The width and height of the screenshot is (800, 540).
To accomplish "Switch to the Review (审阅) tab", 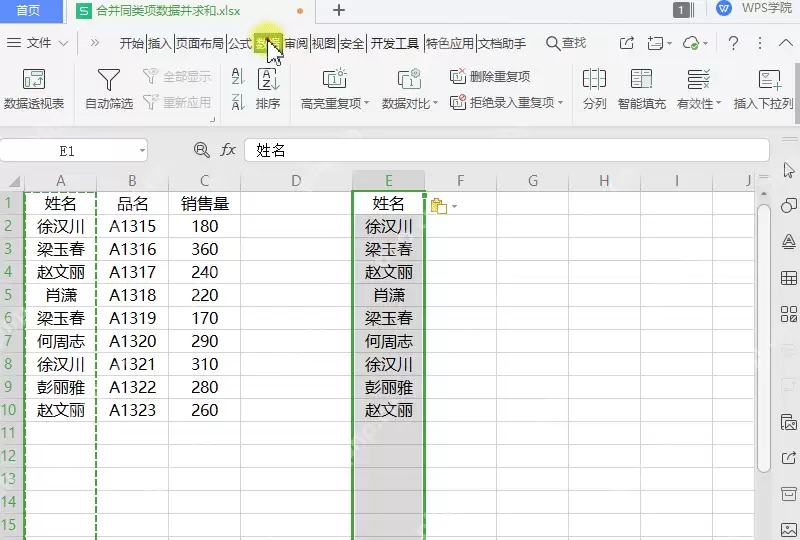I will 296,43.
